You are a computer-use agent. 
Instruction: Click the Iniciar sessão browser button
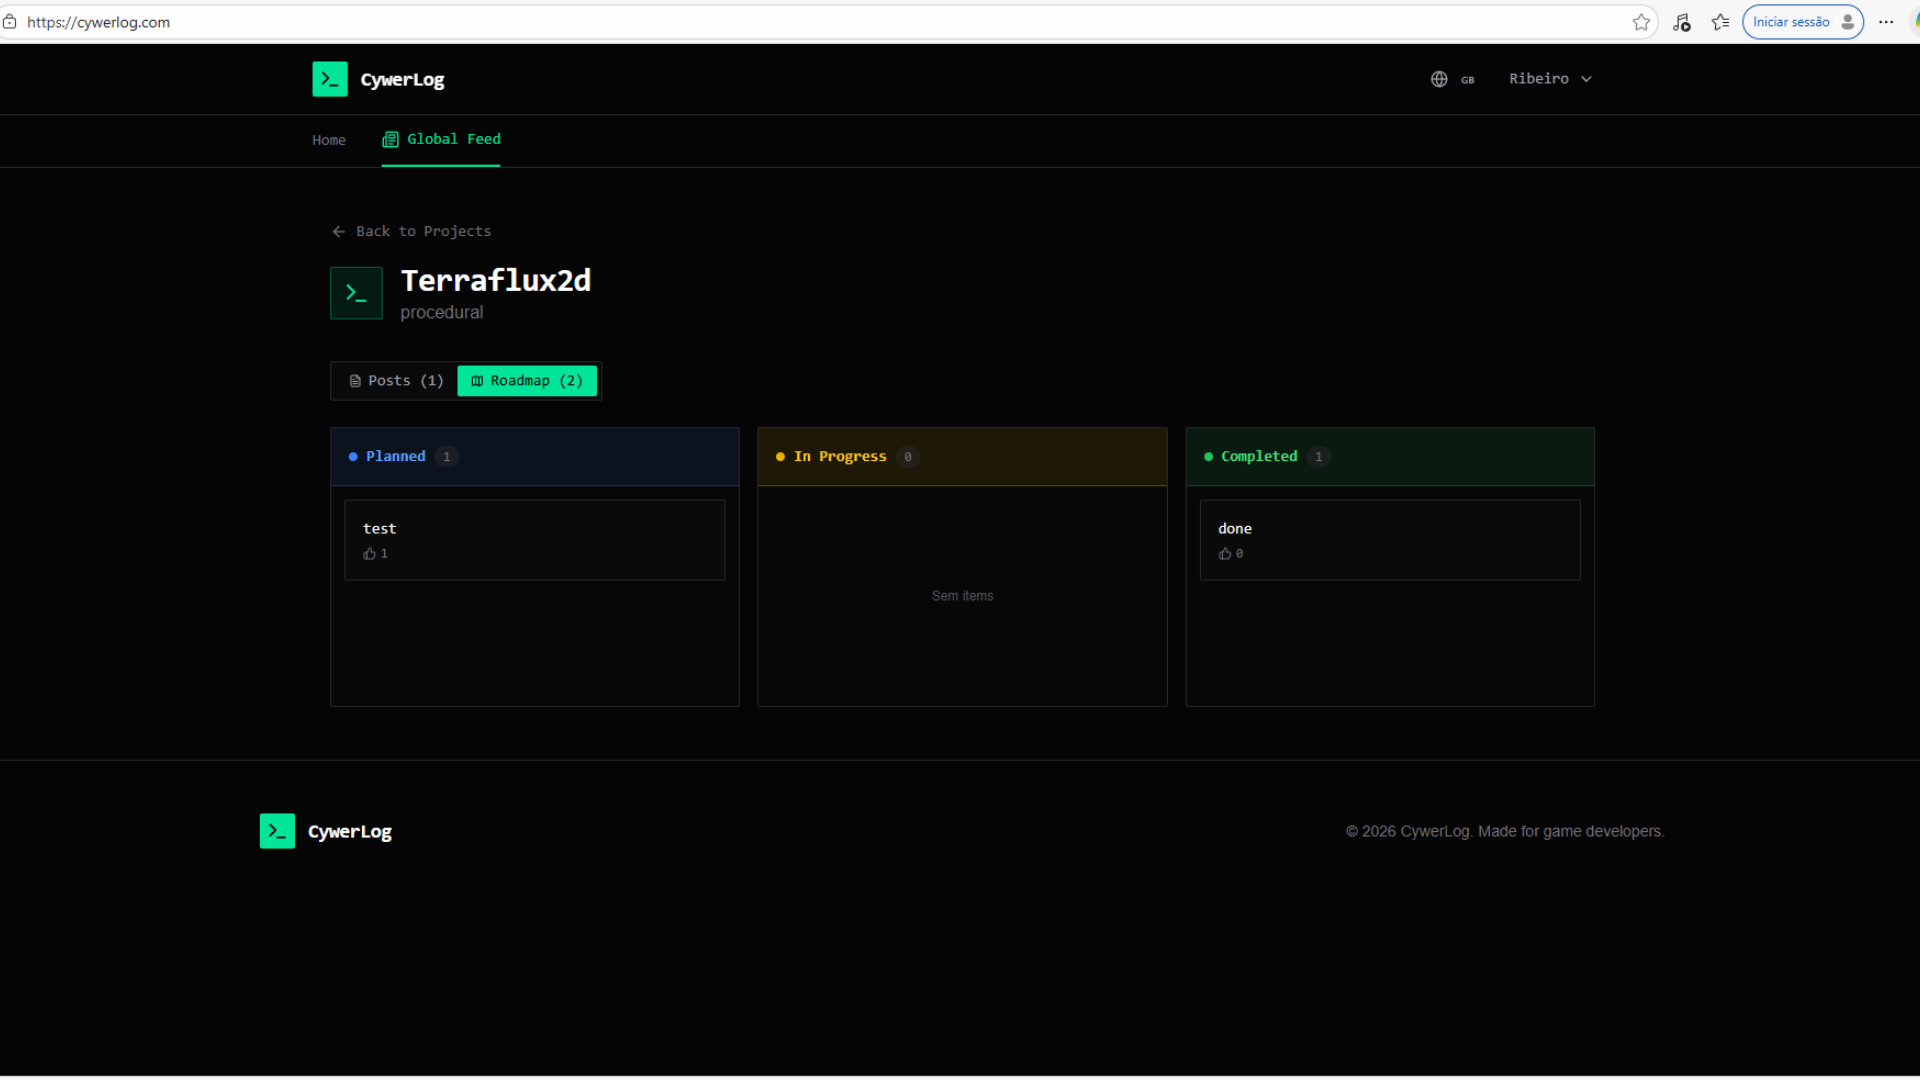(x=1801, y=22)
